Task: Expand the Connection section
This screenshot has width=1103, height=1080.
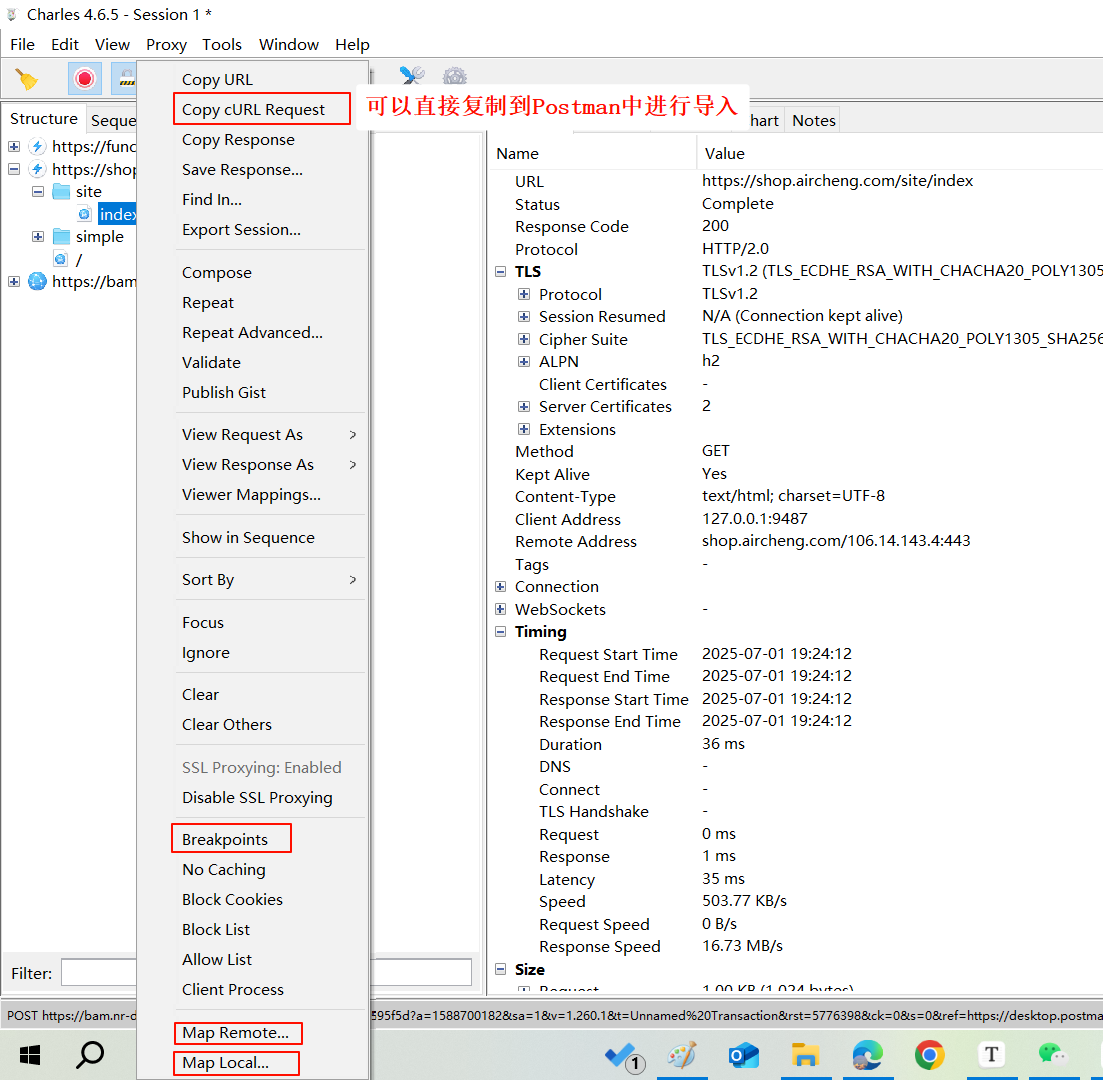Action: [x=500, y=587]
